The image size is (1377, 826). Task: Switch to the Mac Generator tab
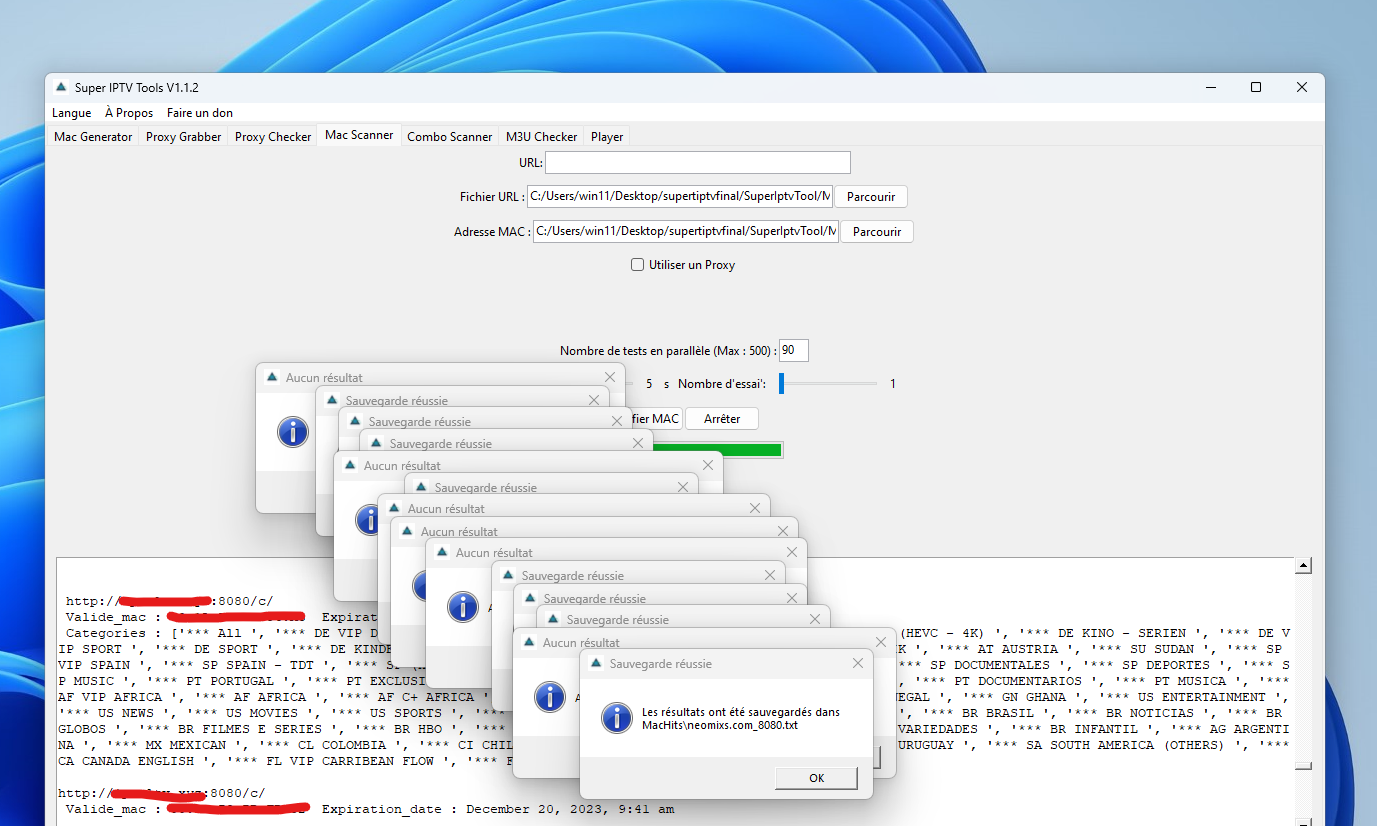(93, 137)
